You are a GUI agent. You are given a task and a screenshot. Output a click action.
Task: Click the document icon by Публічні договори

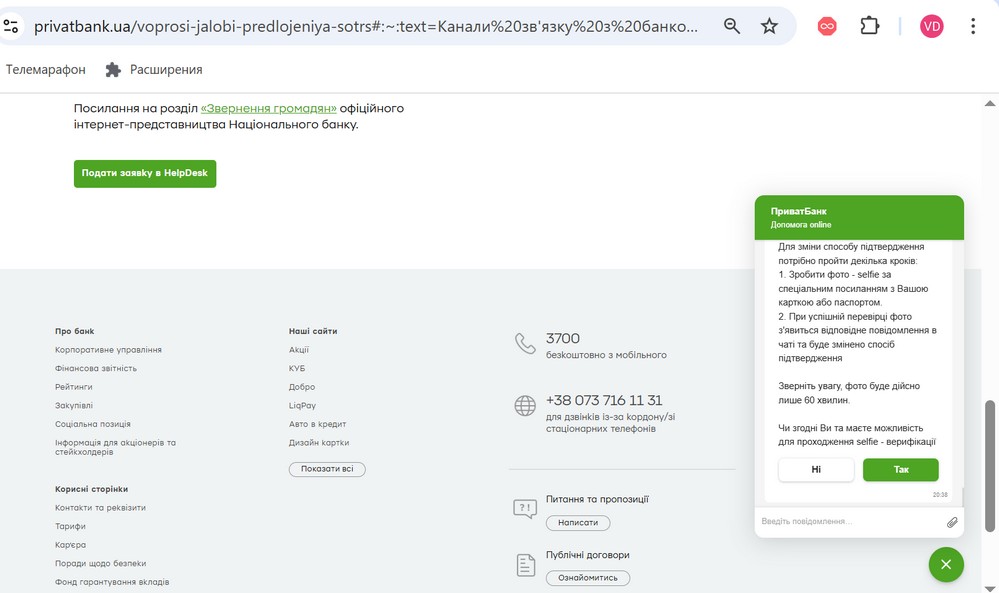pyautogui.click(x=526, y=565)
